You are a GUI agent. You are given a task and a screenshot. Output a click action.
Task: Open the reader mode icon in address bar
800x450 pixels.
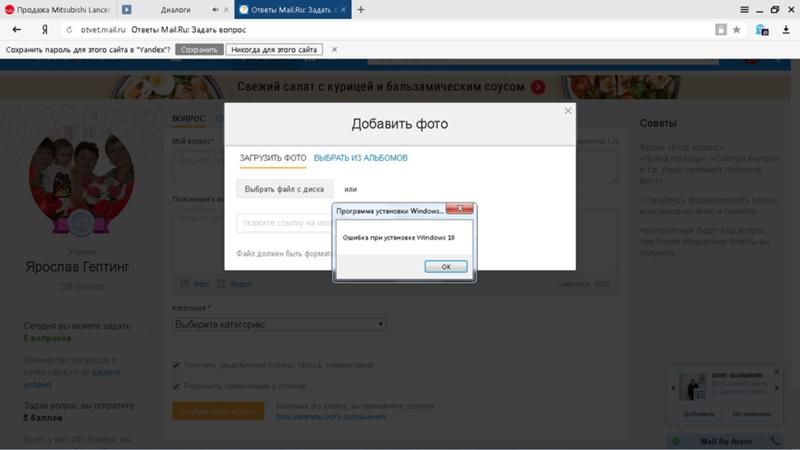tap(720, 30)
